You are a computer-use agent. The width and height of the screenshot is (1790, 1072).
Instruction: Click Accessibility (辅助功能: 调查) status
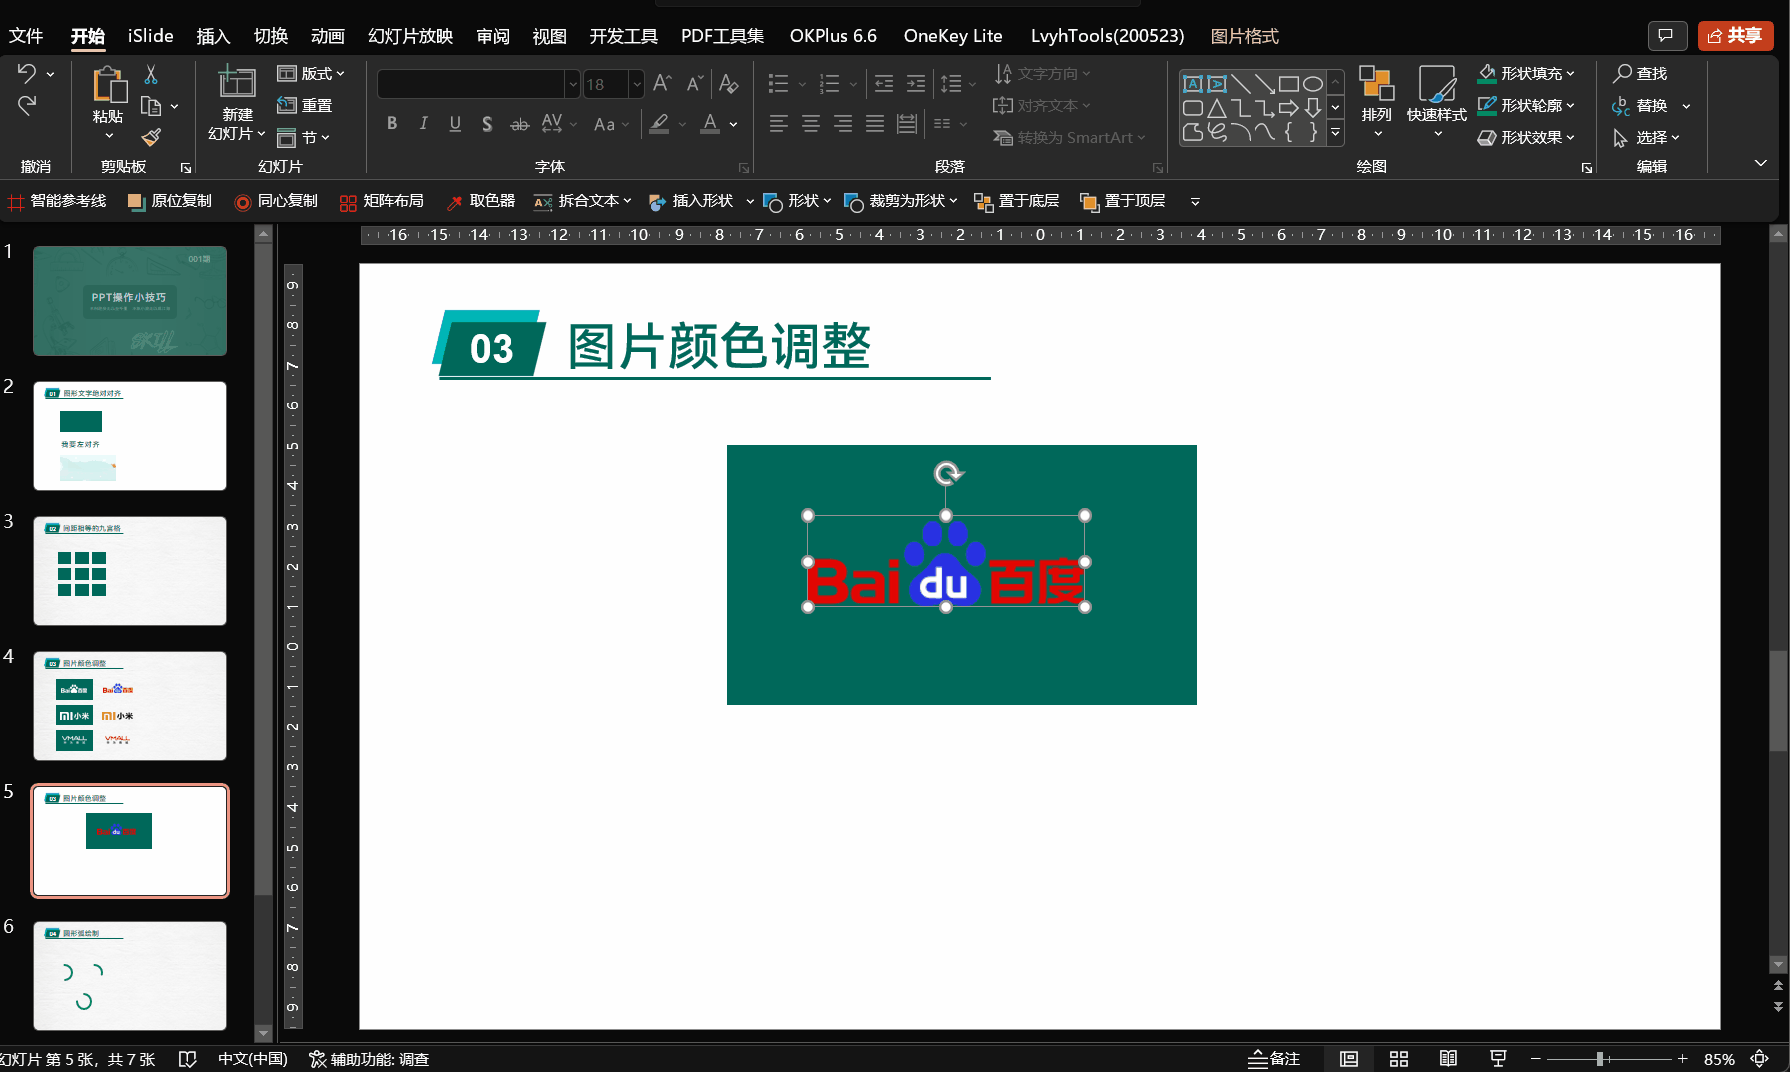click(369, 1059)
